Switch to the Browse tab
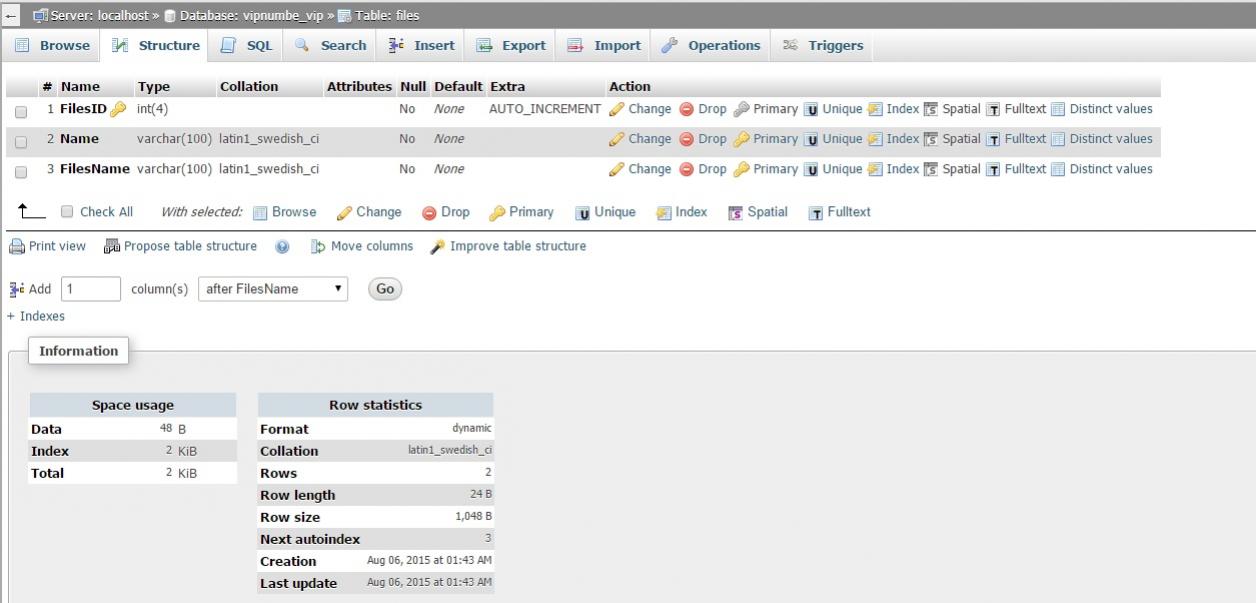Viewport: 1256px width, 603px height. coord(52,45)
